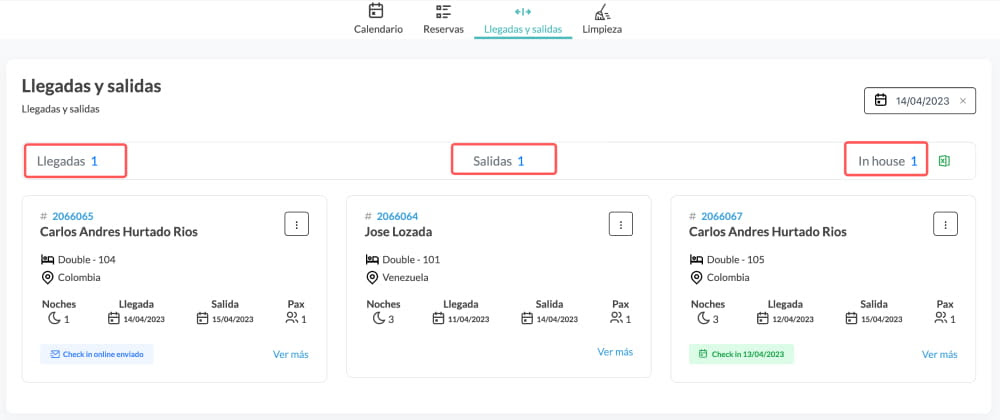Select the Llegadas counter section
This screenshot has width=1000, height=420.
(x=75, y=161)
